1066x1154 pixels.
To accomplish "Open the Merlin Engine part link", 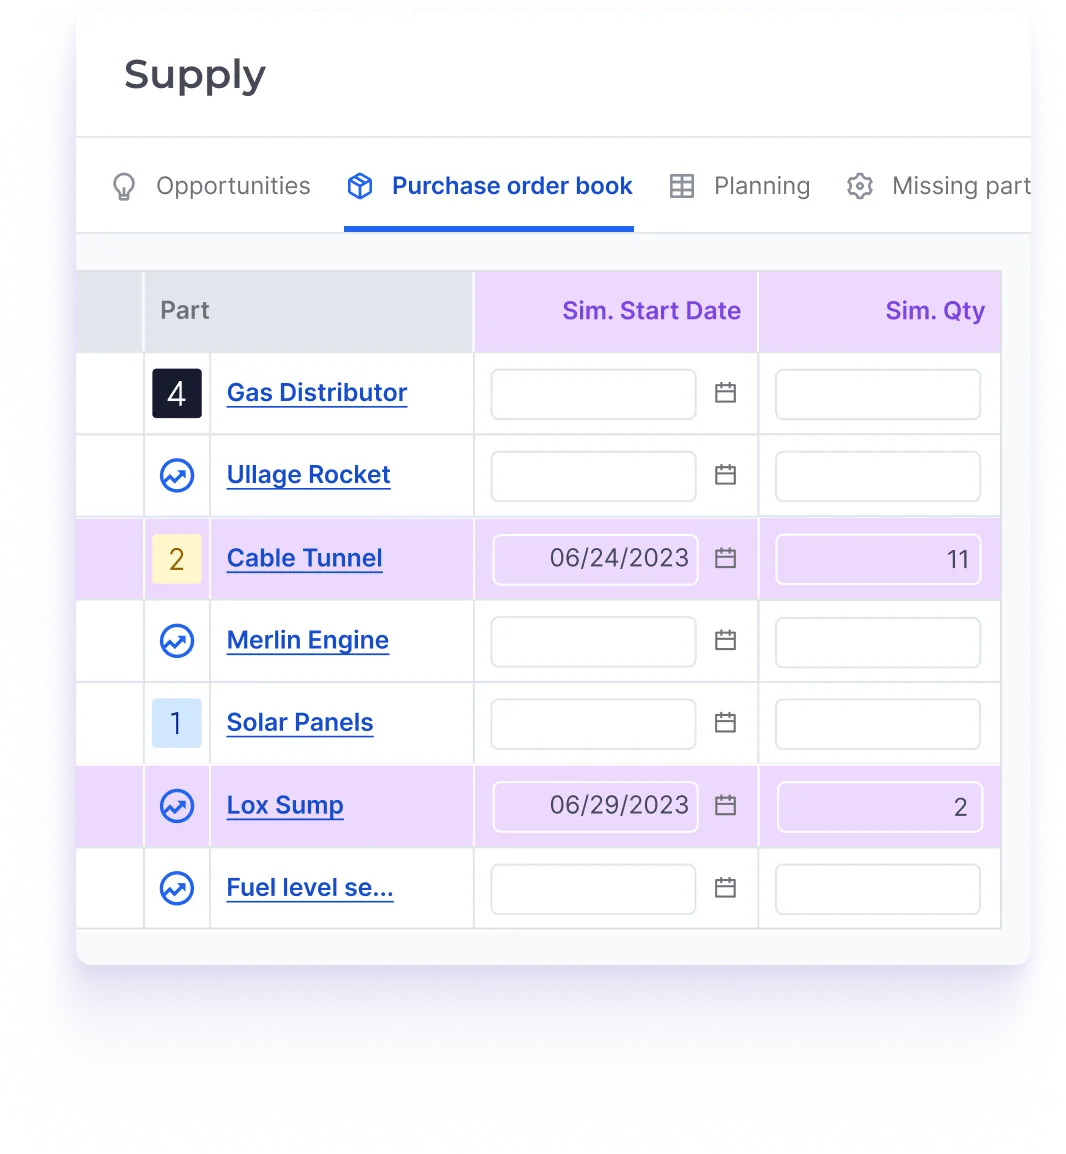I will (307, 640).
